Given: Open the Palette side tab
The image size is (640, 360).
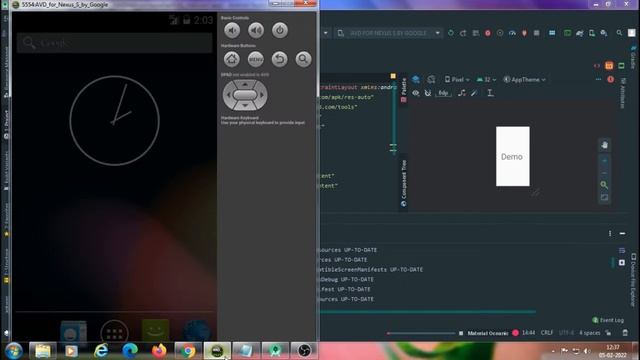Looking at the screenshot, I should point(404,90).
